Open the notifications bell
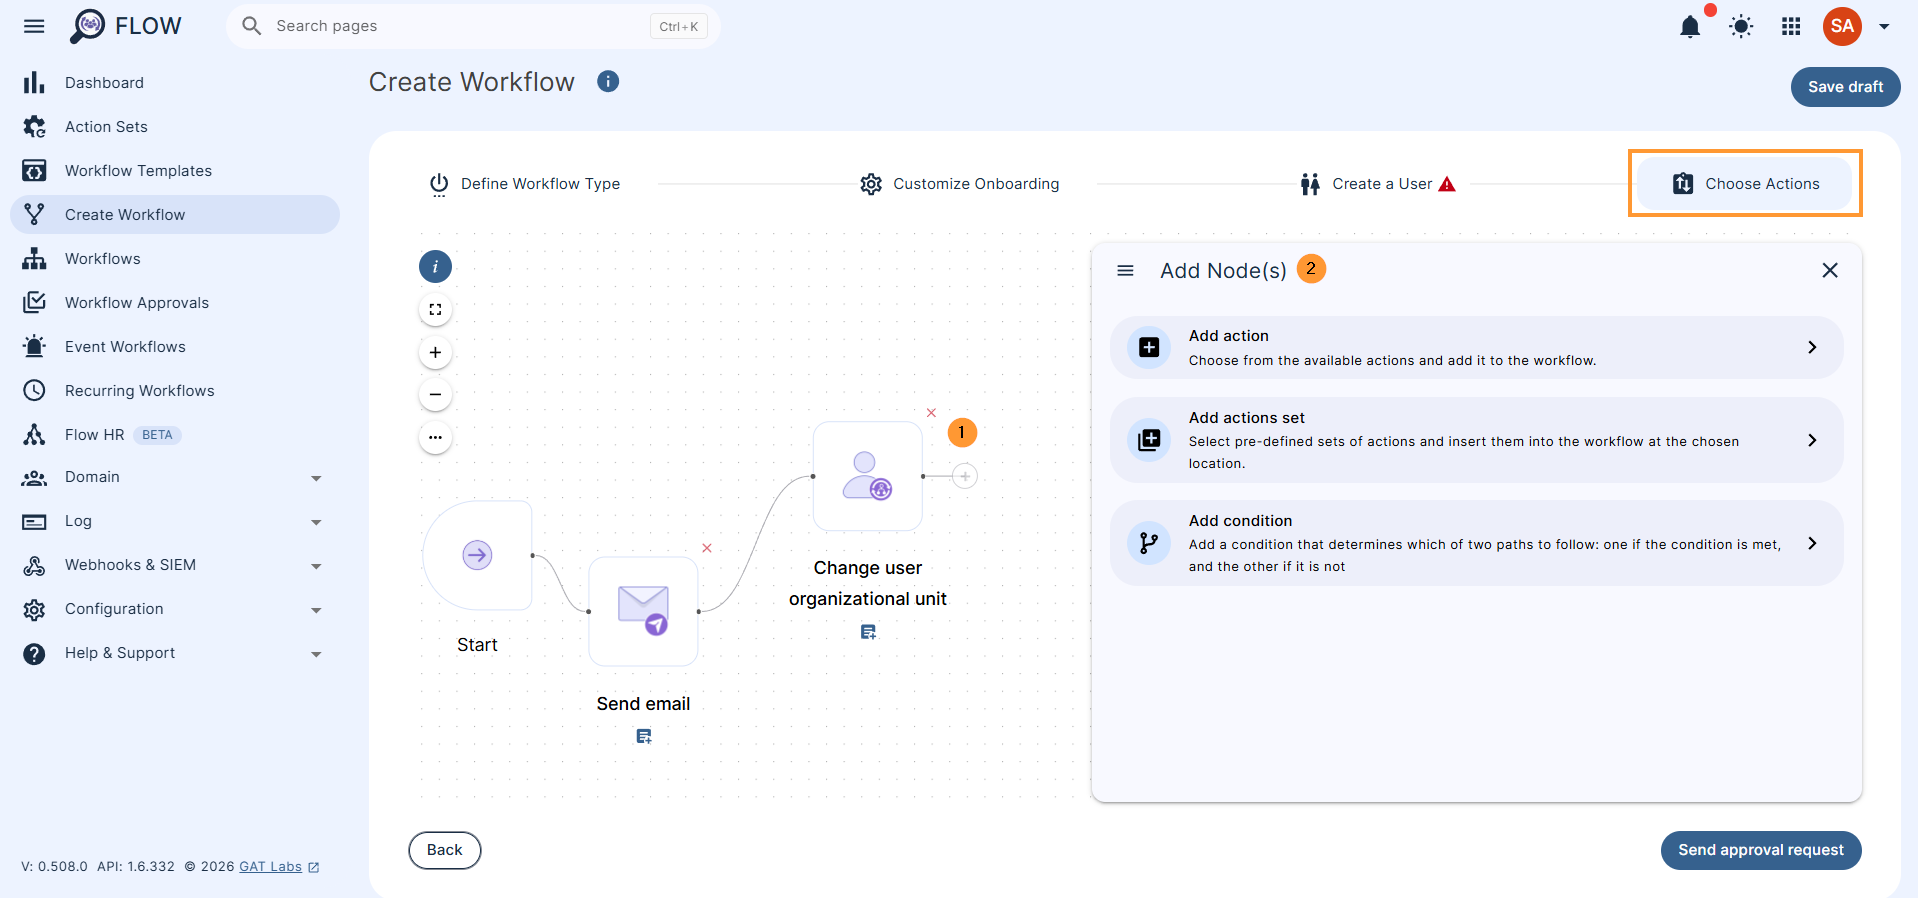The height and width of the screenshot is (898, 1918). coord(1690,27)
